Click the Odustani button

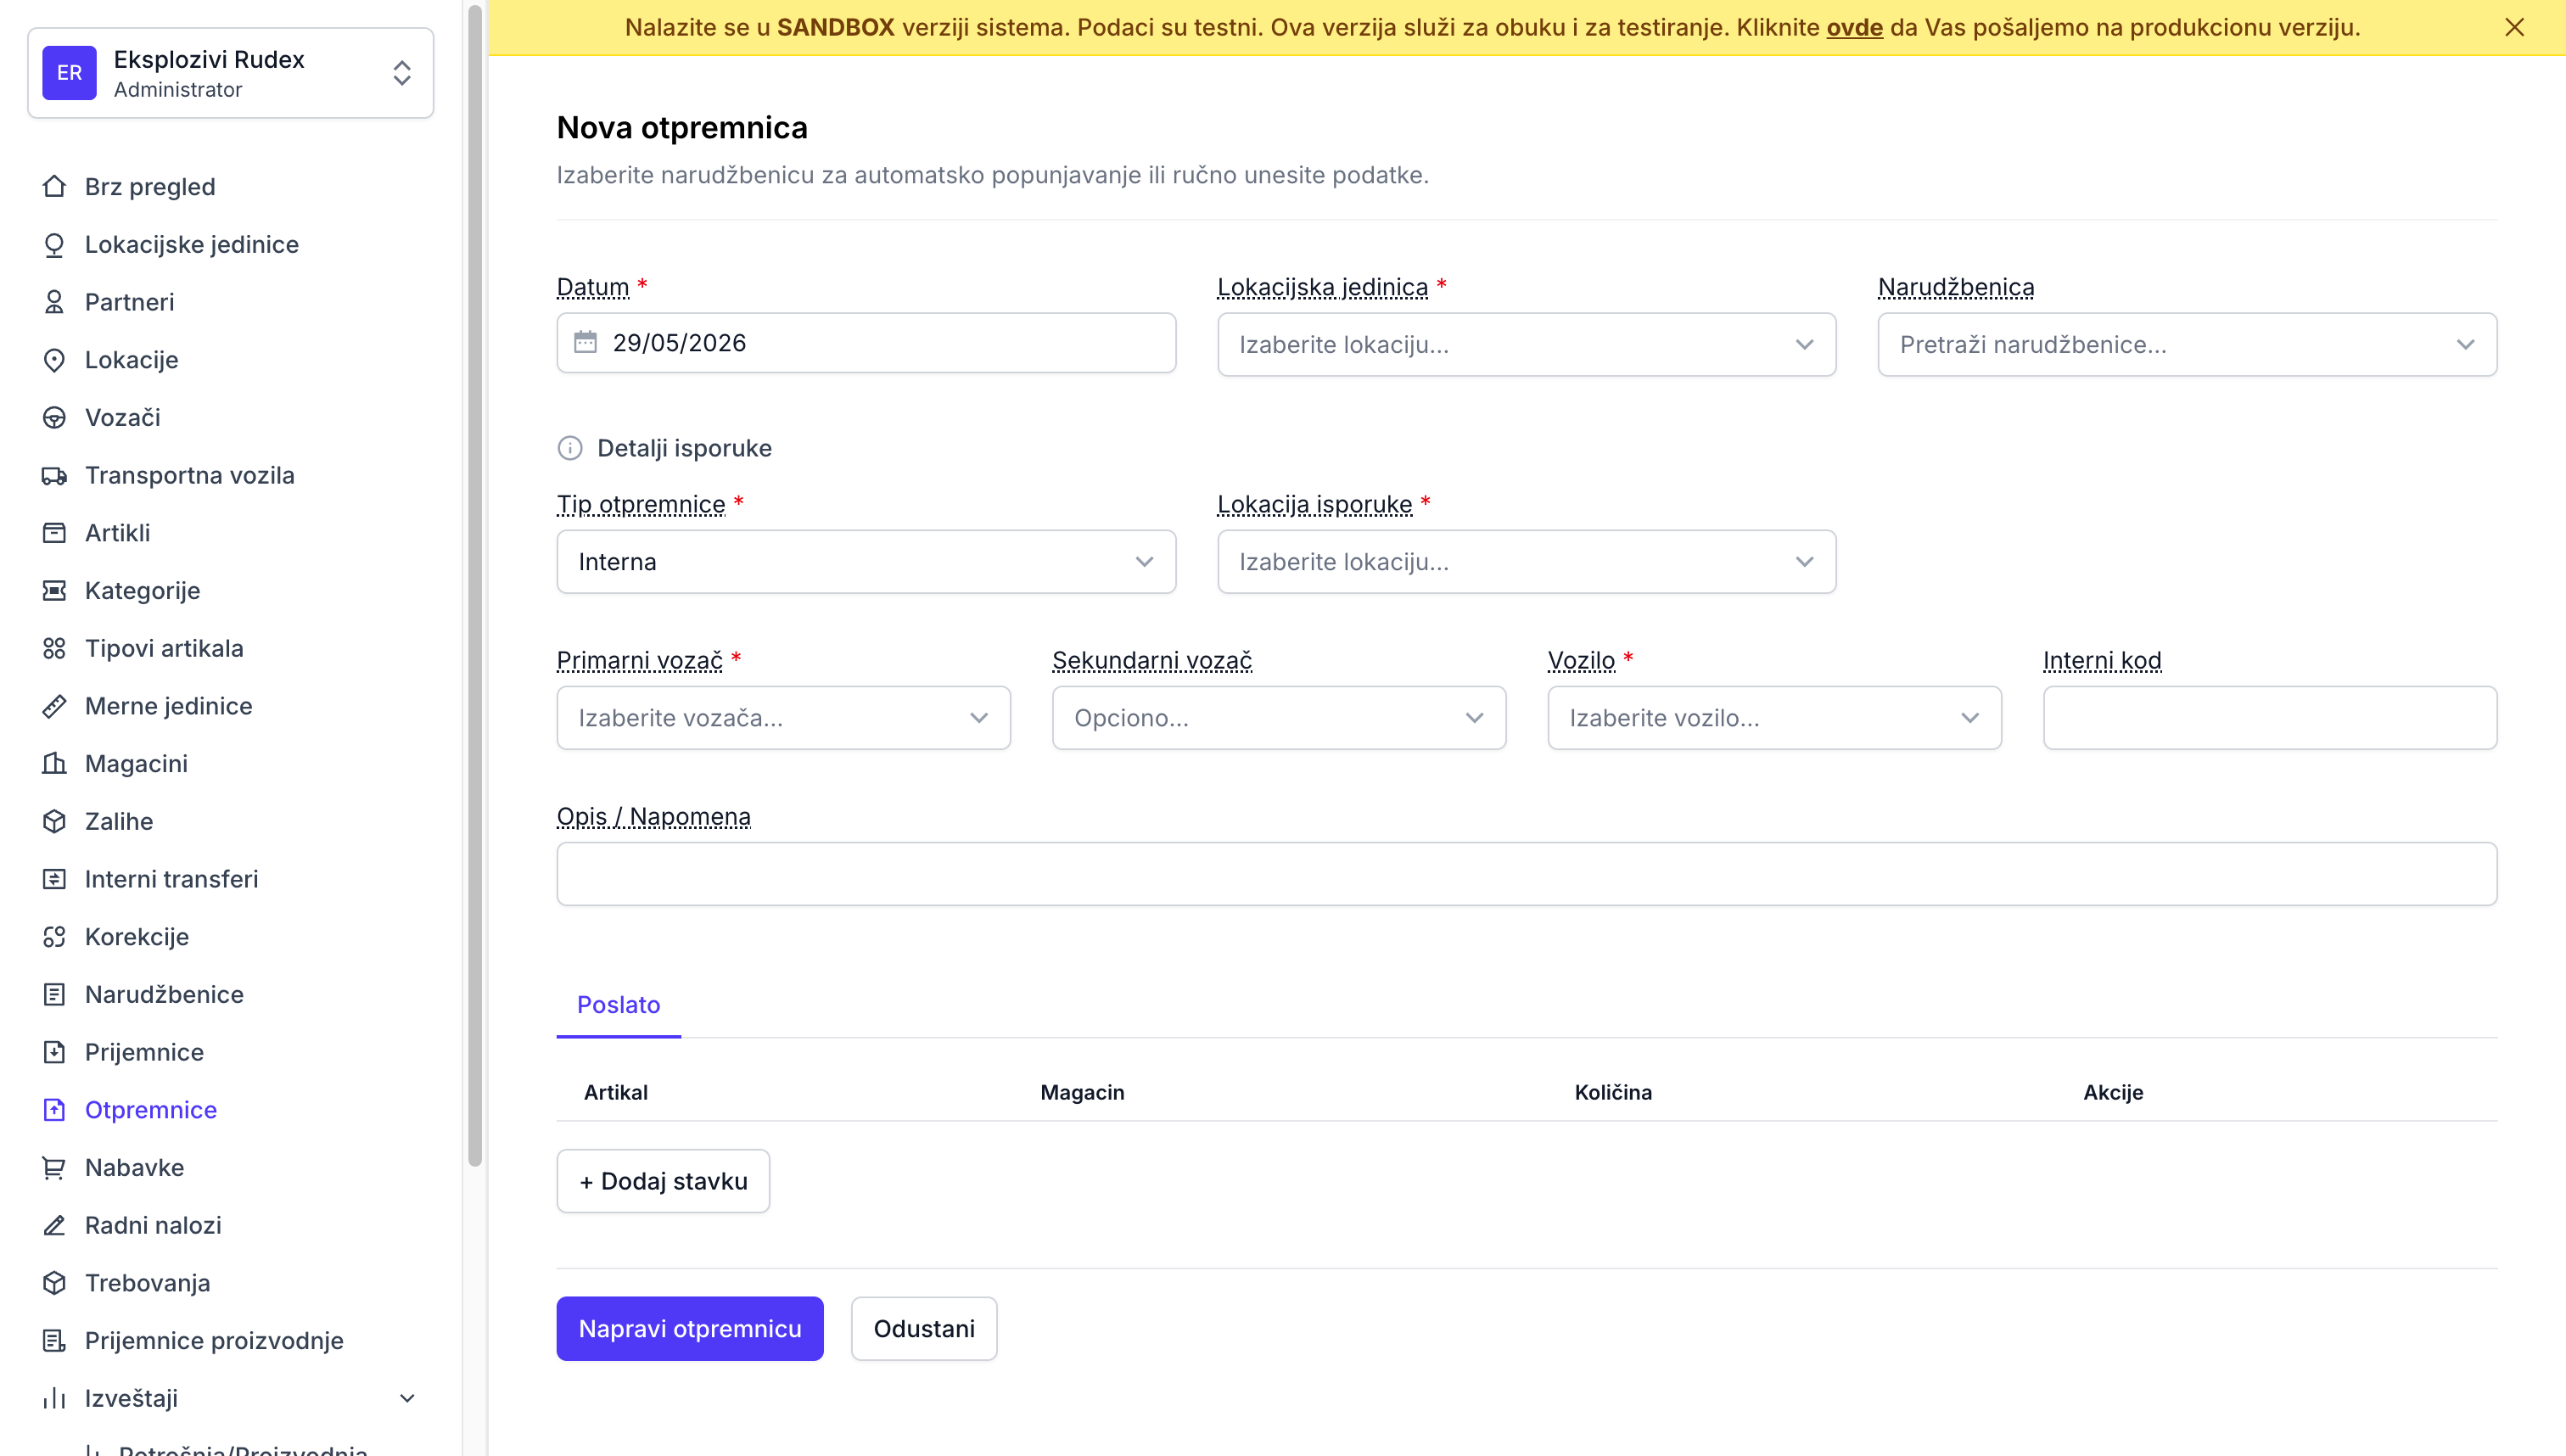point(924,1328)
